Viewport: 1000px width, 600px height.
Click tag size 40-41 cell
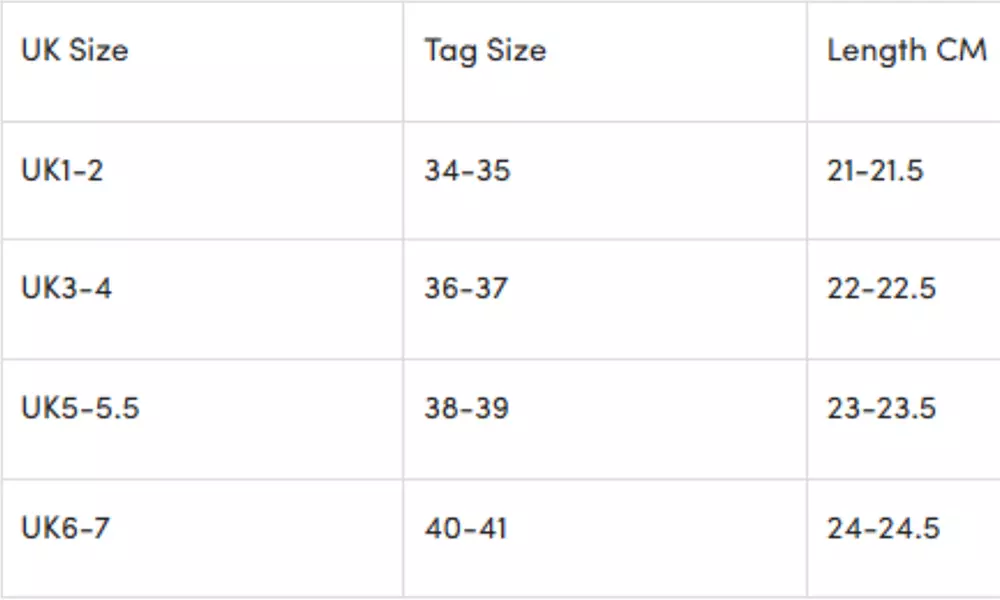466,528
